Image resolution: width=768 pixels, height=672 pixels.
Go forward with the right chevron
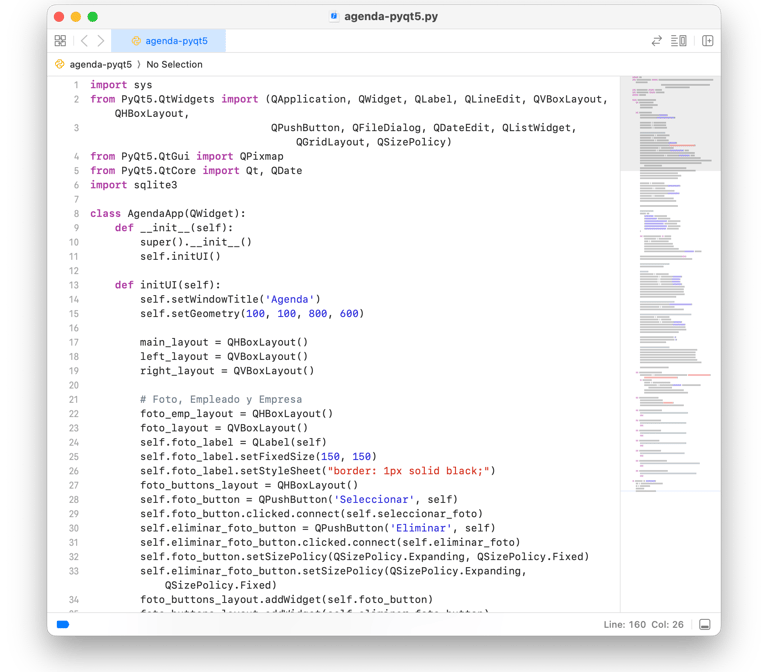click(x=100, y=41)
